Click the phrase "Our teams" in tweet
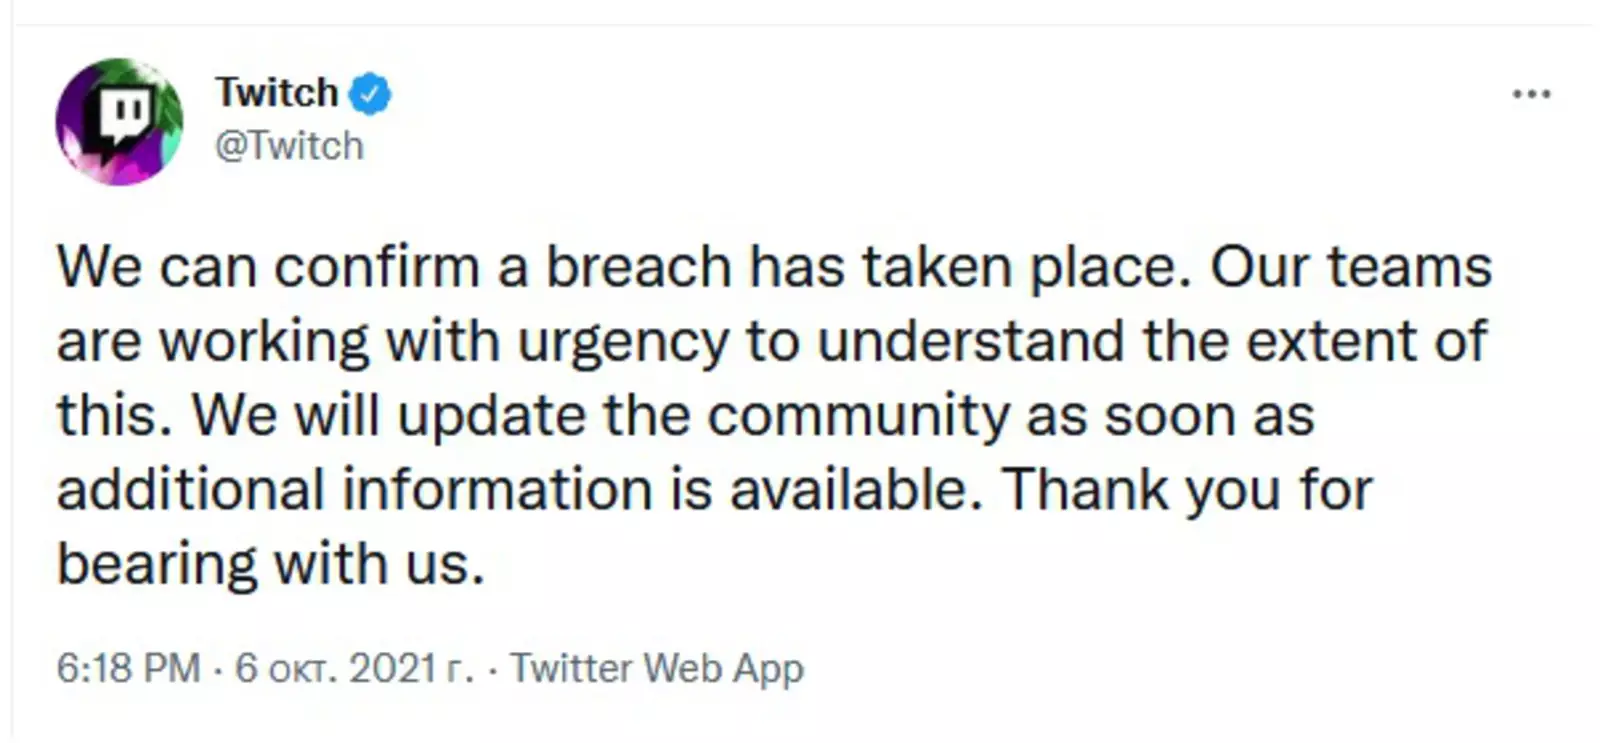 pyautogui.click(x=1351, y=267)
